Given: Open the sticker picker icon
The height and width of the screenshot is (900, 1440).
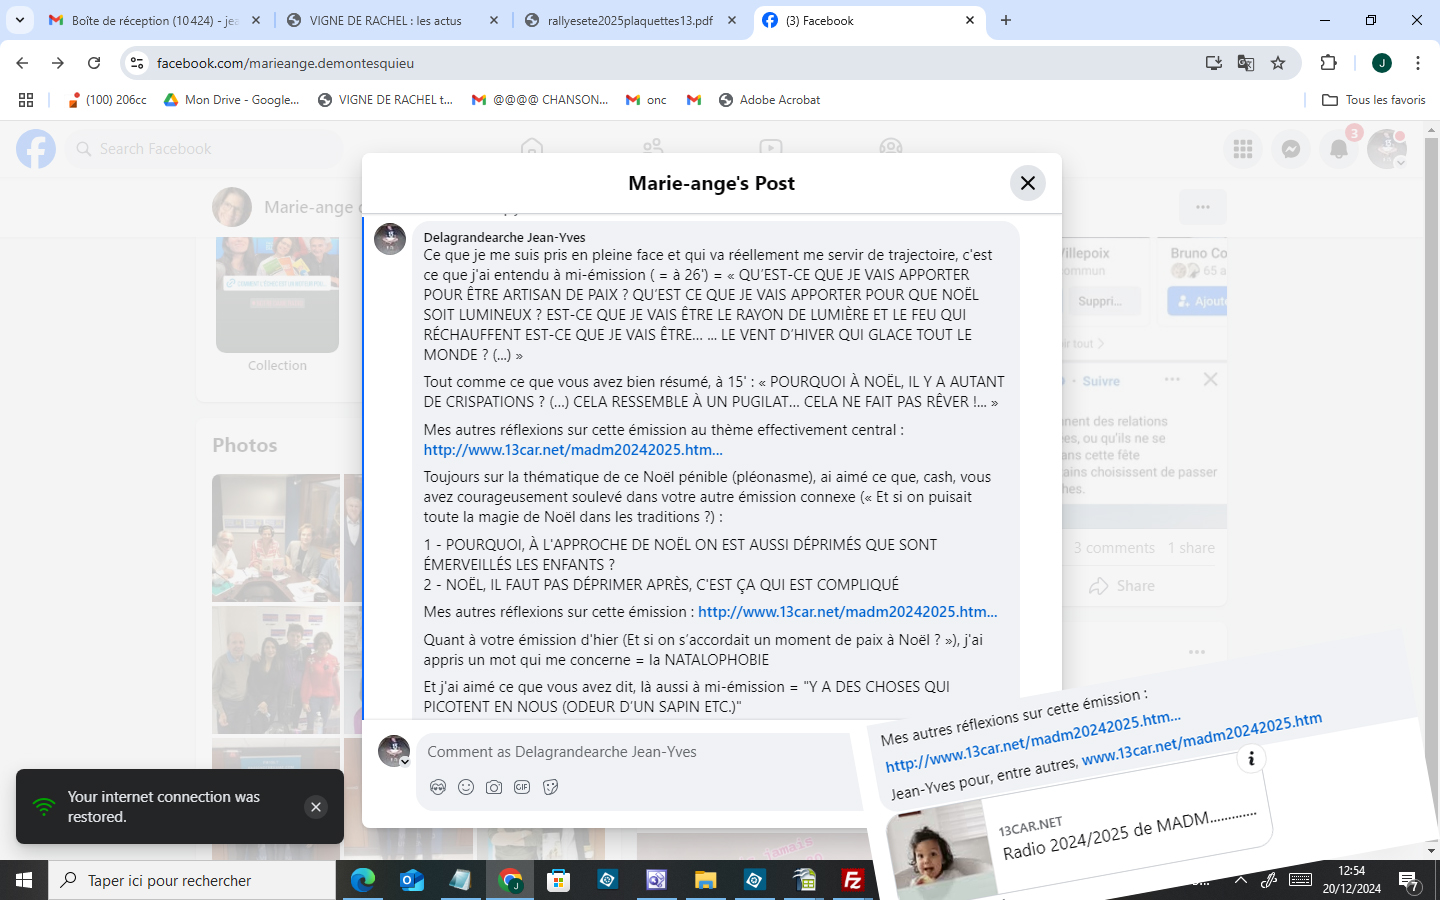Looking at the screenshot, I should 550,787.
